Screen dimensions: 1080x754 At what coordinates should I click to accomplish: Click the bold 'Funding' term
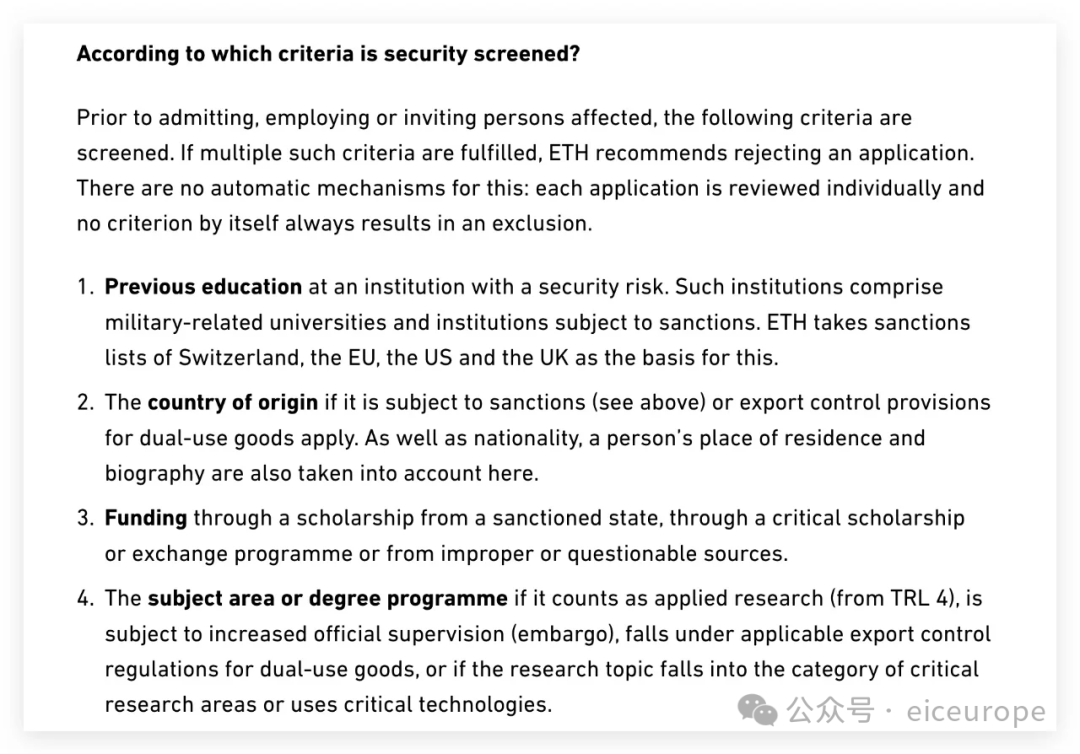(146, 518)
